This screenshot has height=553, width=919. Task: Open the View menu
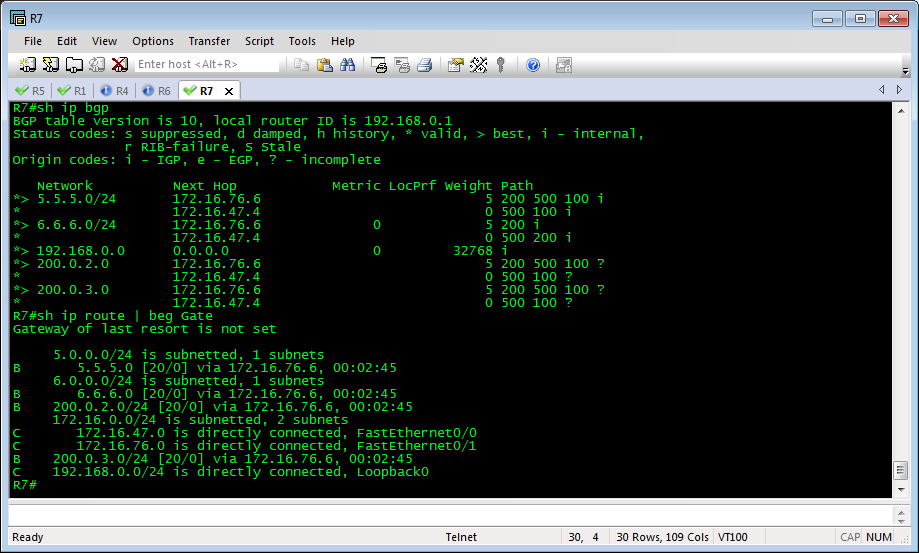click(104, 41)
